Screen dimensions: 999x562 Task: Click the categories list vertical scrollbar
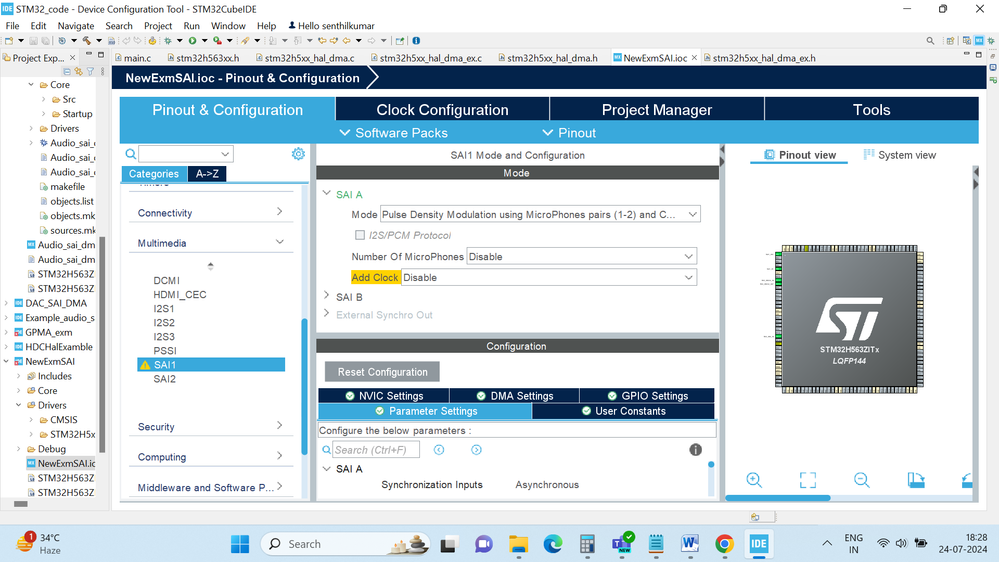click(305, 385)
